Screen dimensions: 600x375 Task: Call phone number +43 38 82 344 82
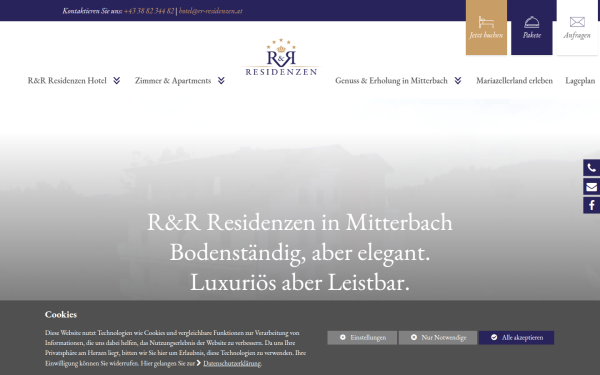tap(149, 11)
